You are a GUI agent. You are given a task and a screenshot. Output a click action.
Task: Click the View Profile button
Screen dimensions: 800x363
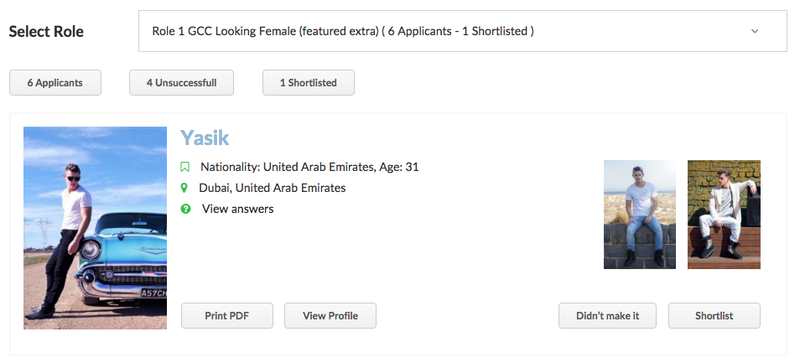[330, 316]
